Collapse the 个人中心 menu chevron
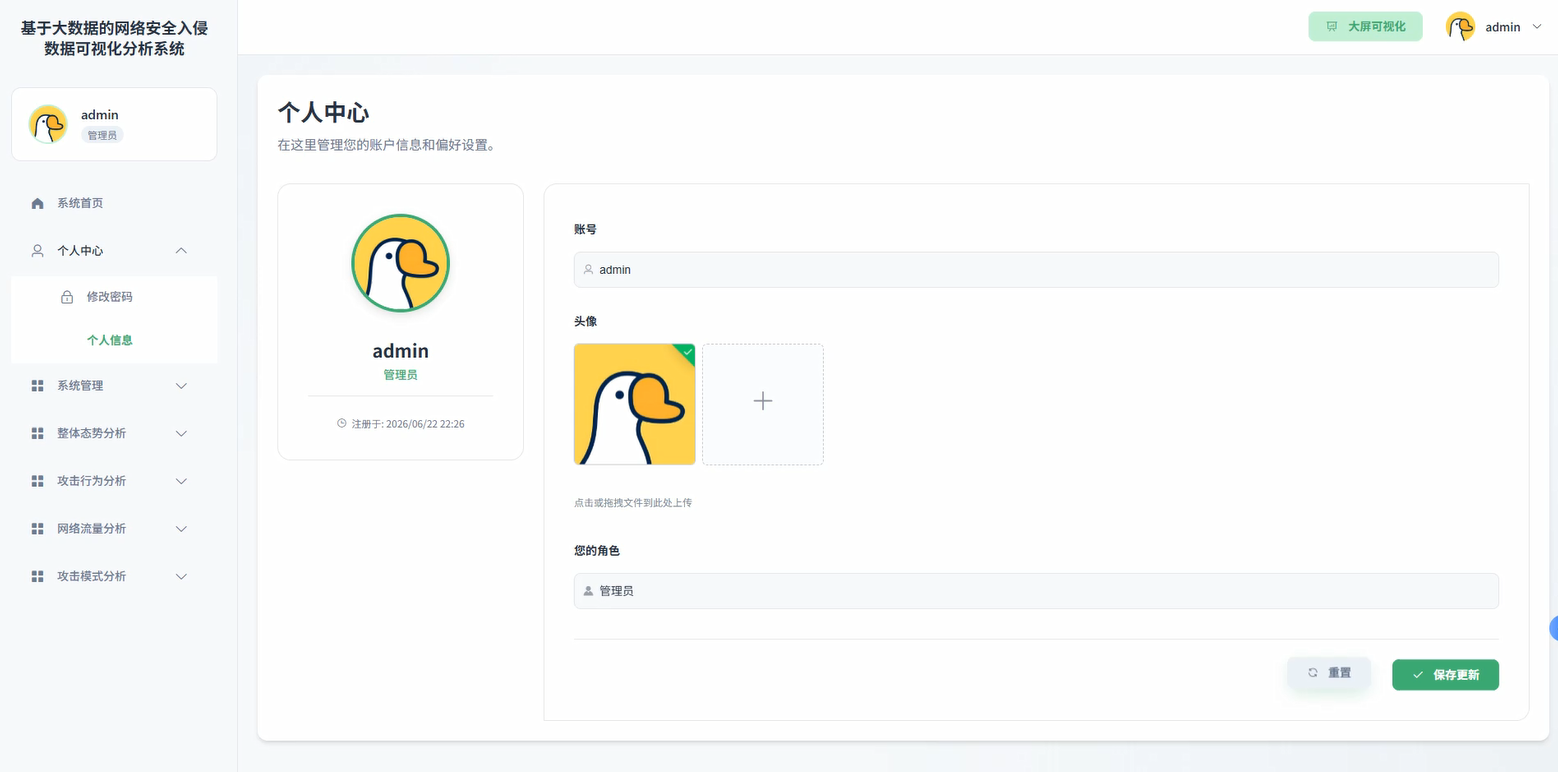The height and width of the screenshot is (772, 1558). pyautogui.click(x=181, y=251)
